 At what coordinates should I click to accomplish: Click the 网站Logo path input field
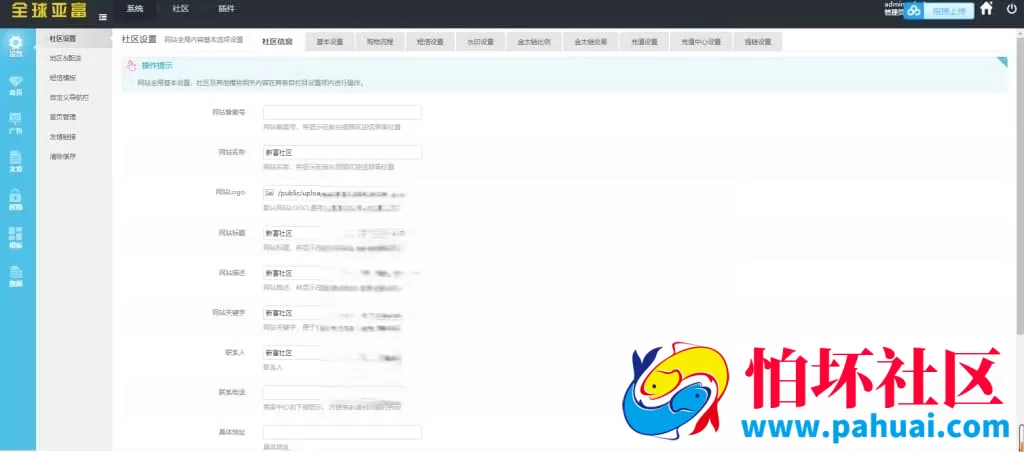(x=342, y=193)
